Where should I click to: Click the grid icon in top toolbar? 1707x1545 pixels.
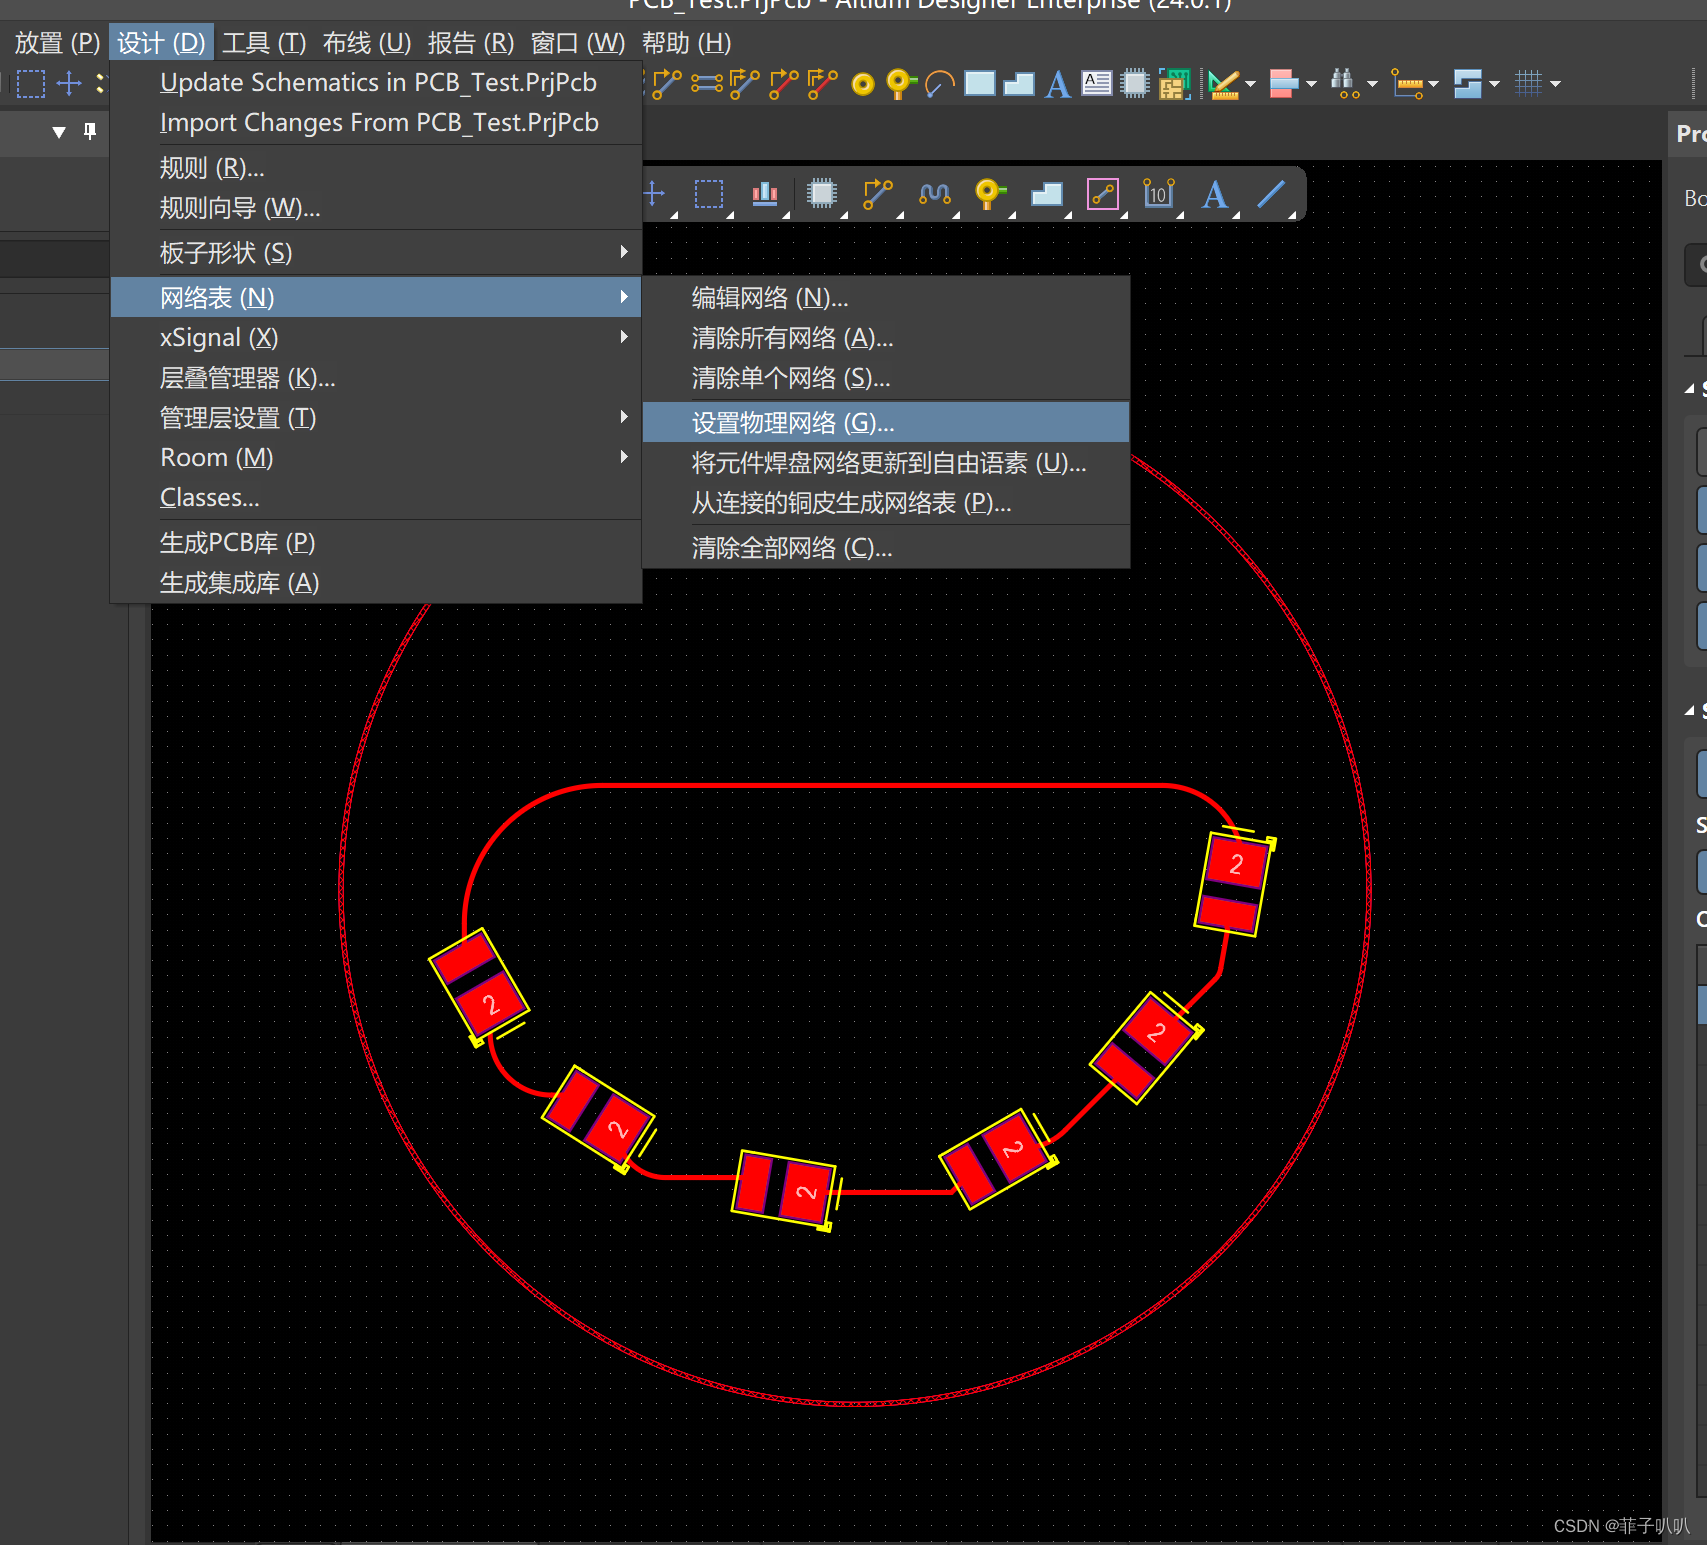click(1528, 83)
